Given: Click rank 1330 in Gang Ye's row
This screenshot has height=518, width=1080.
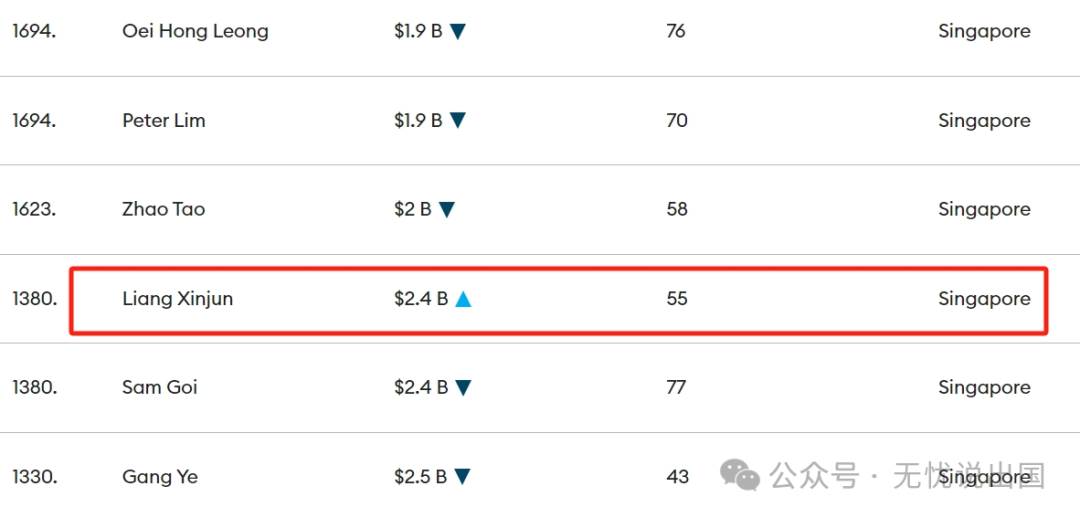Looking at the screenshot, I should tap(34, 477).
